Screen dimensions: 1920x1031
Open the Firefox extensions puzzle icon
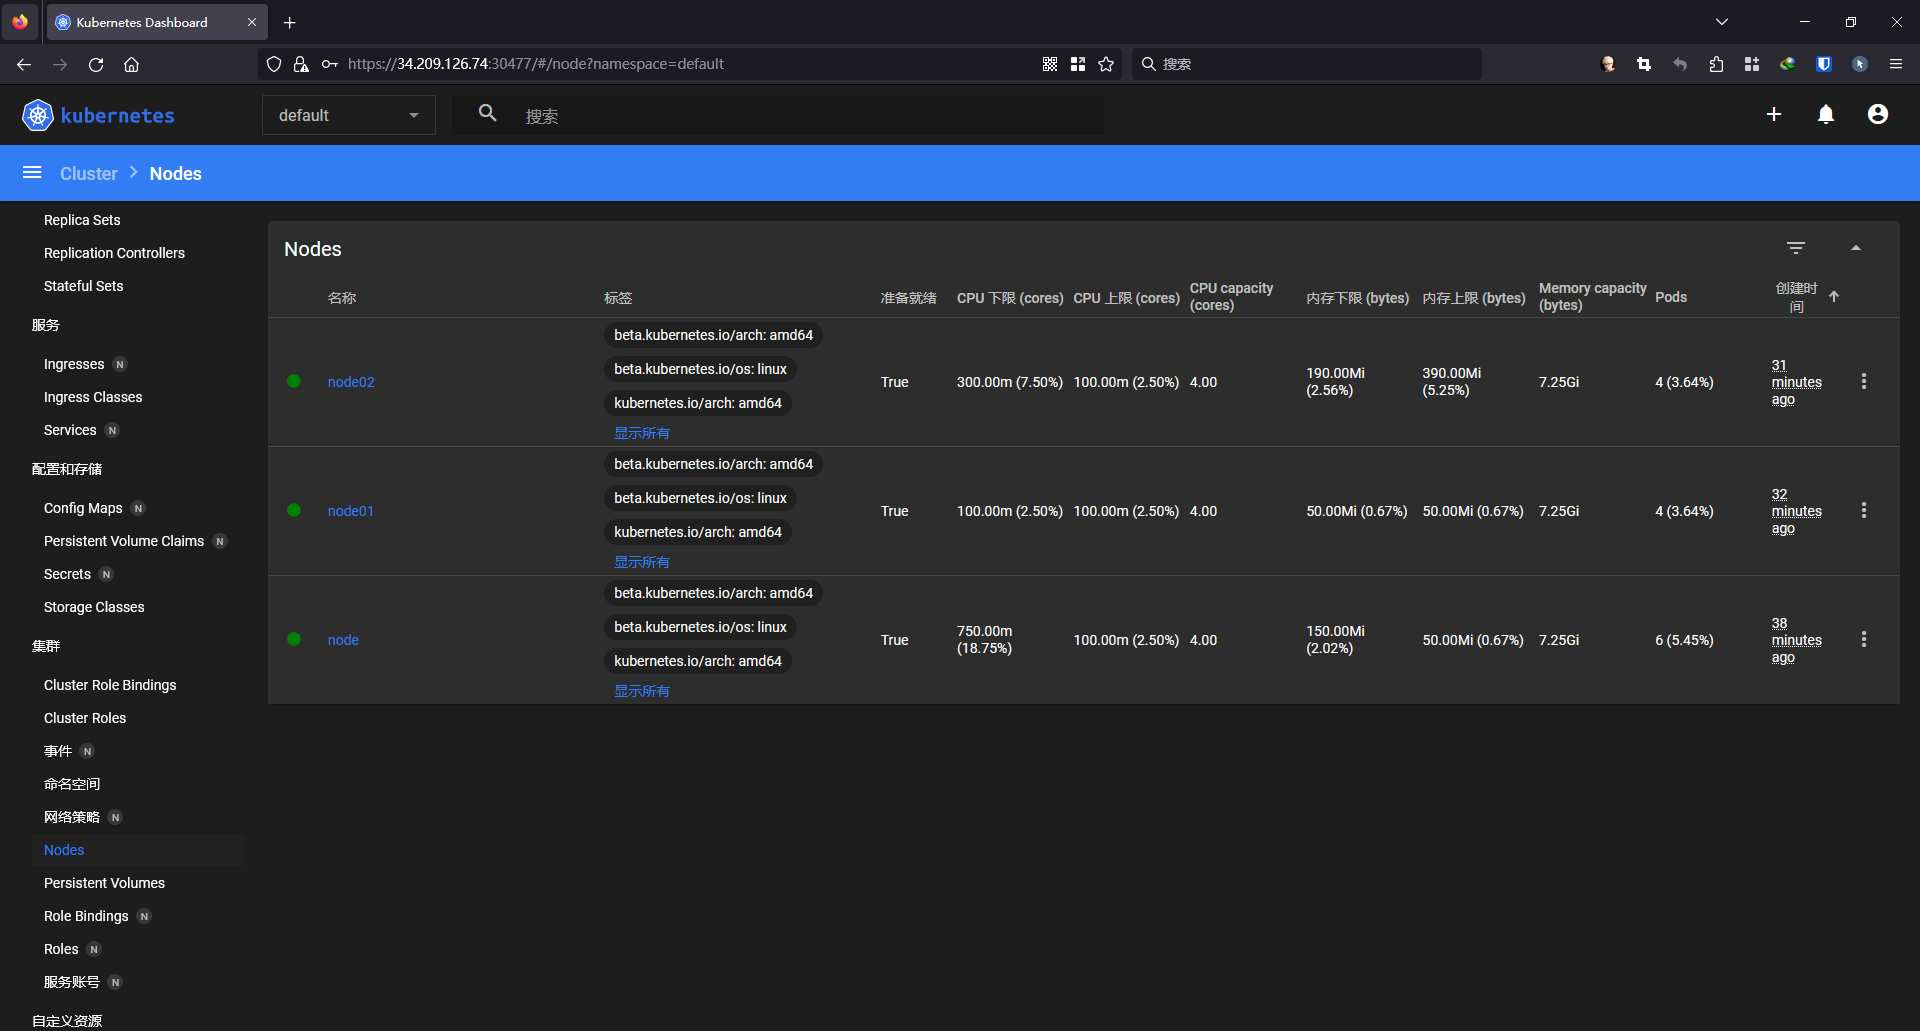click(1716, 64)
